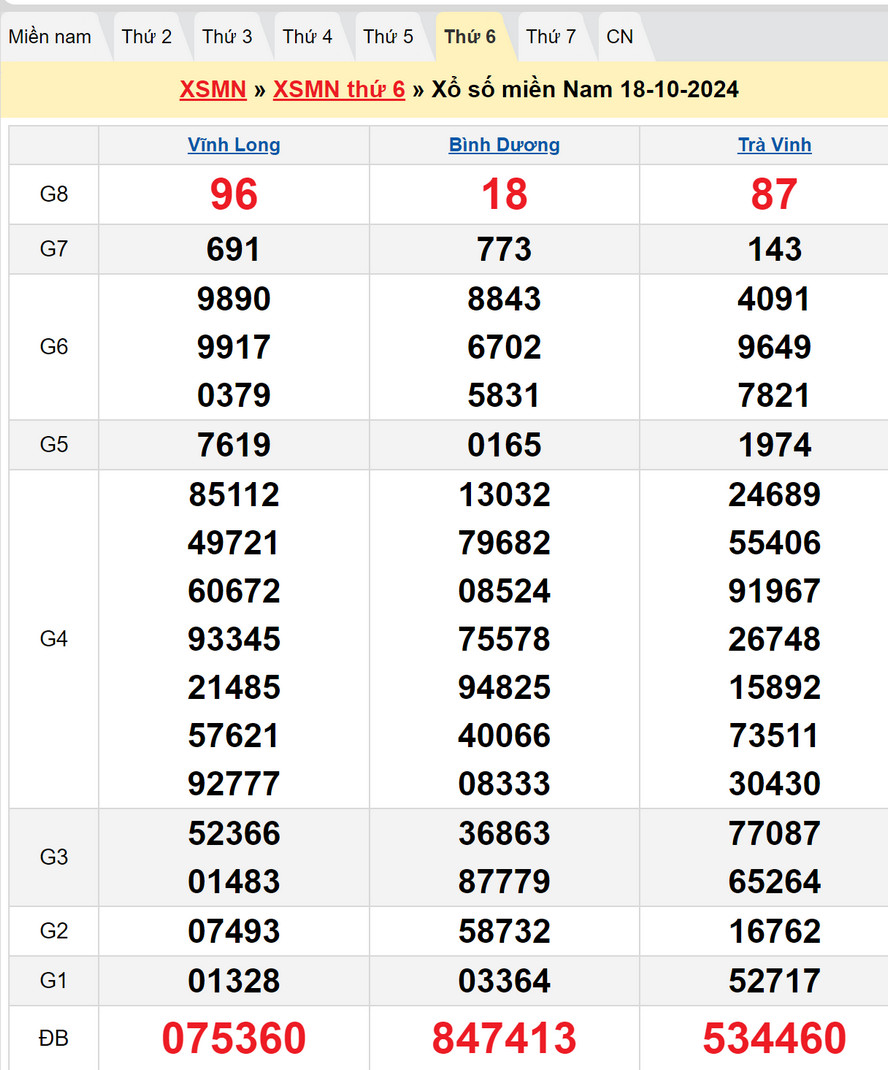
Task: Open the Miền nam tab
Action: [50, 37]
